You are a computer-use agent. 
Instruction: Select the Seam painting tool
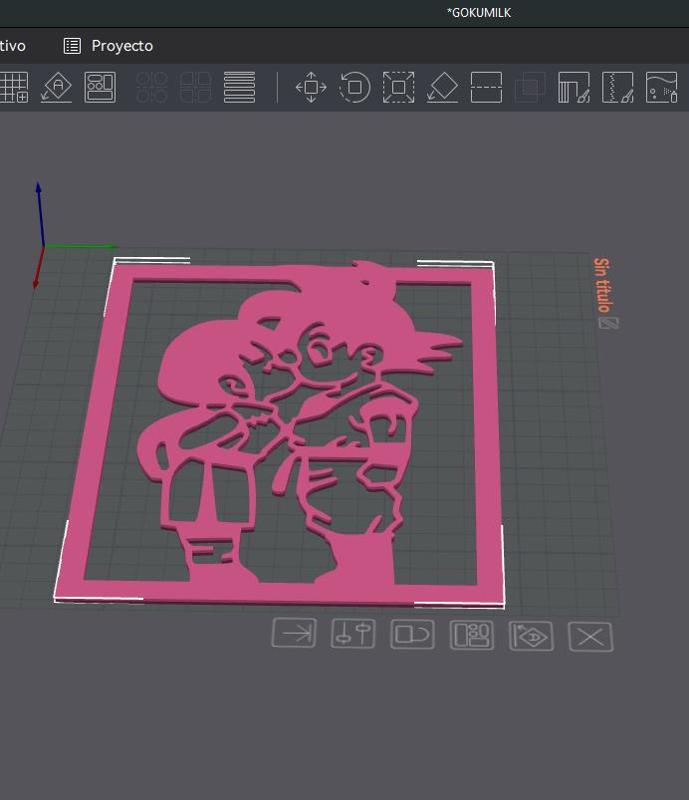pyautogui.click(x=618, y=87)
